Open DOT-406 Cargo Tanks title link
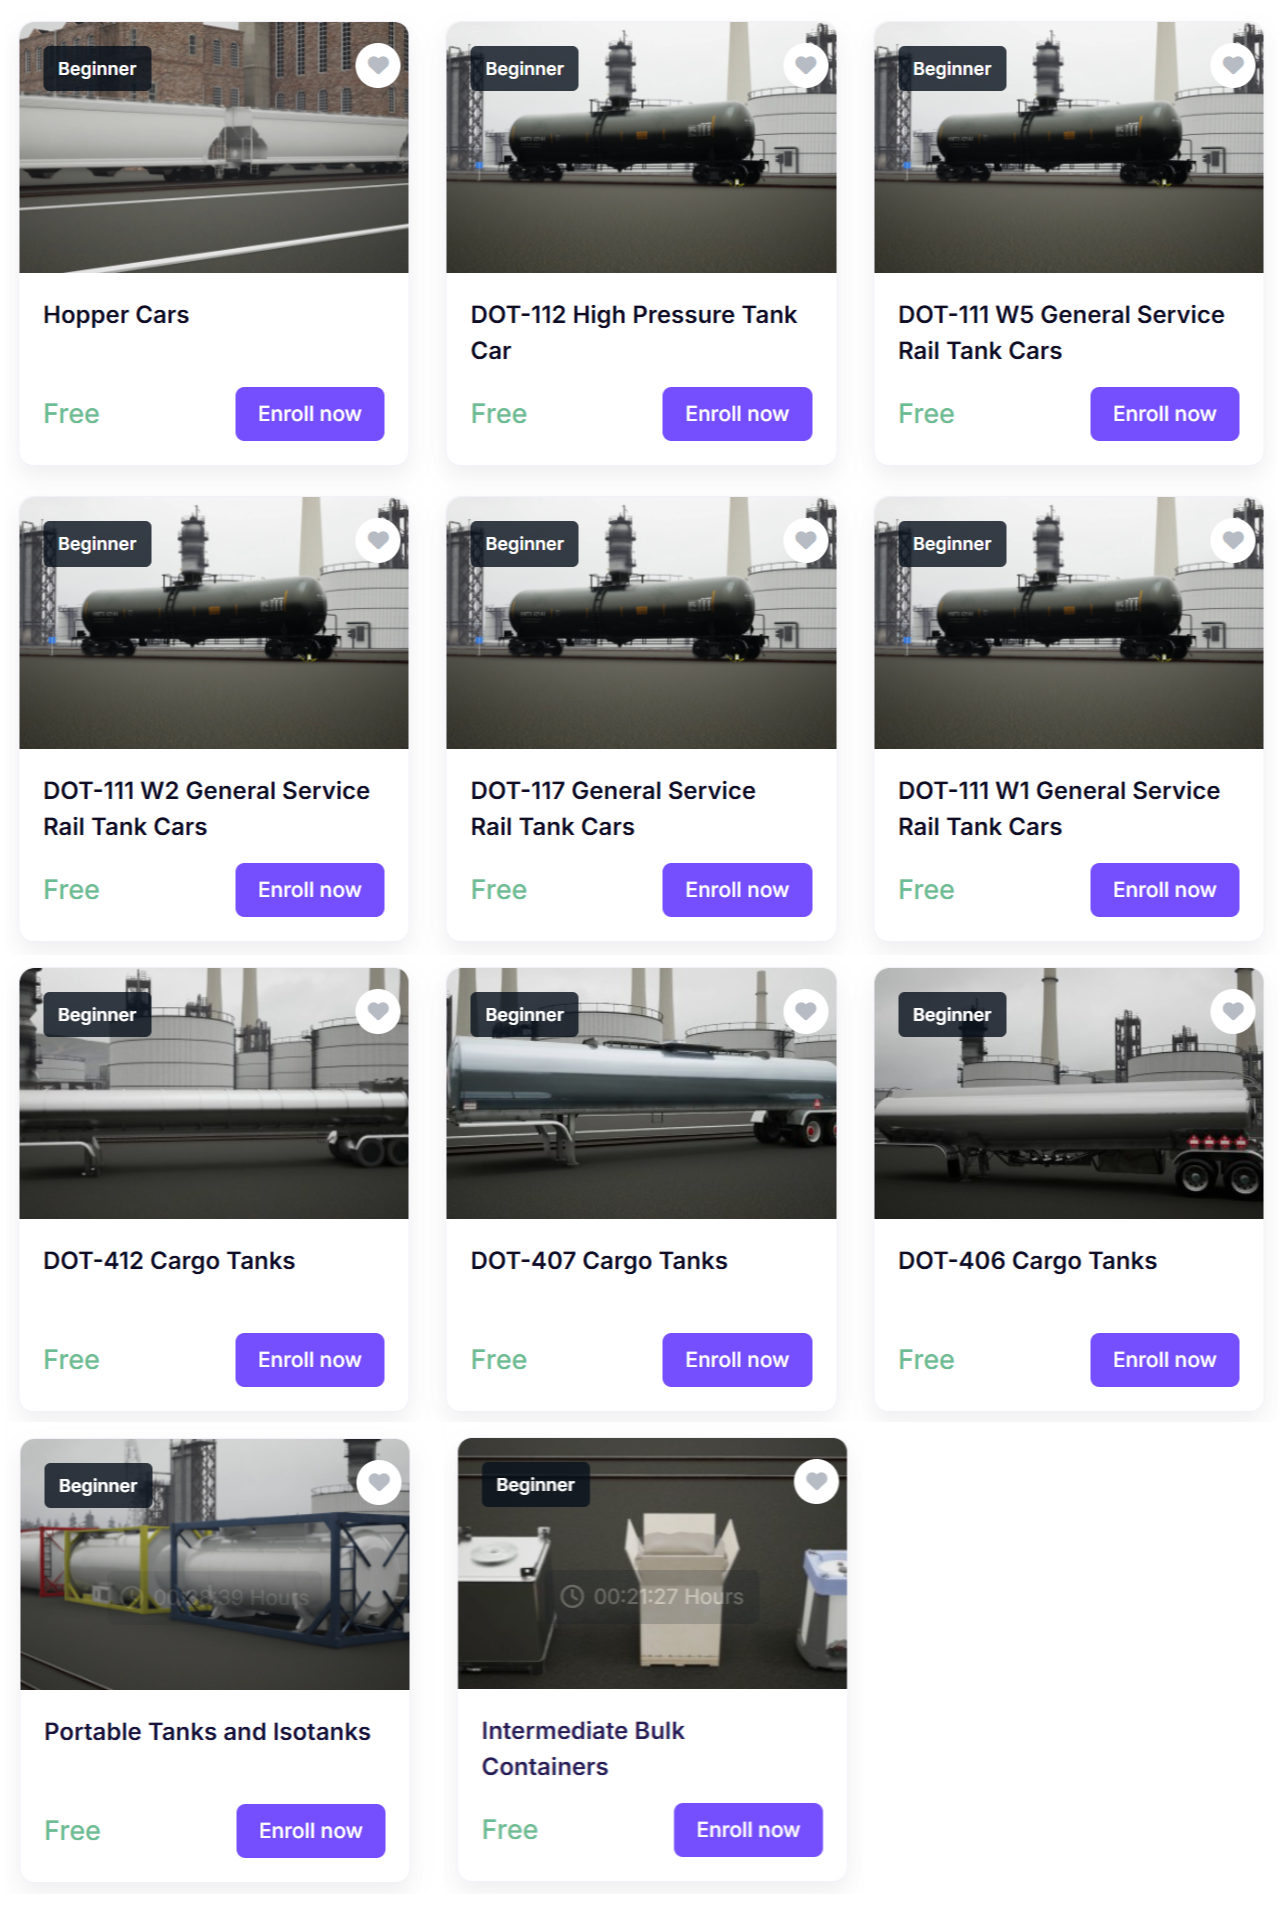Screen dimensions: 1284x1911 click(x=1027, y=1261)
